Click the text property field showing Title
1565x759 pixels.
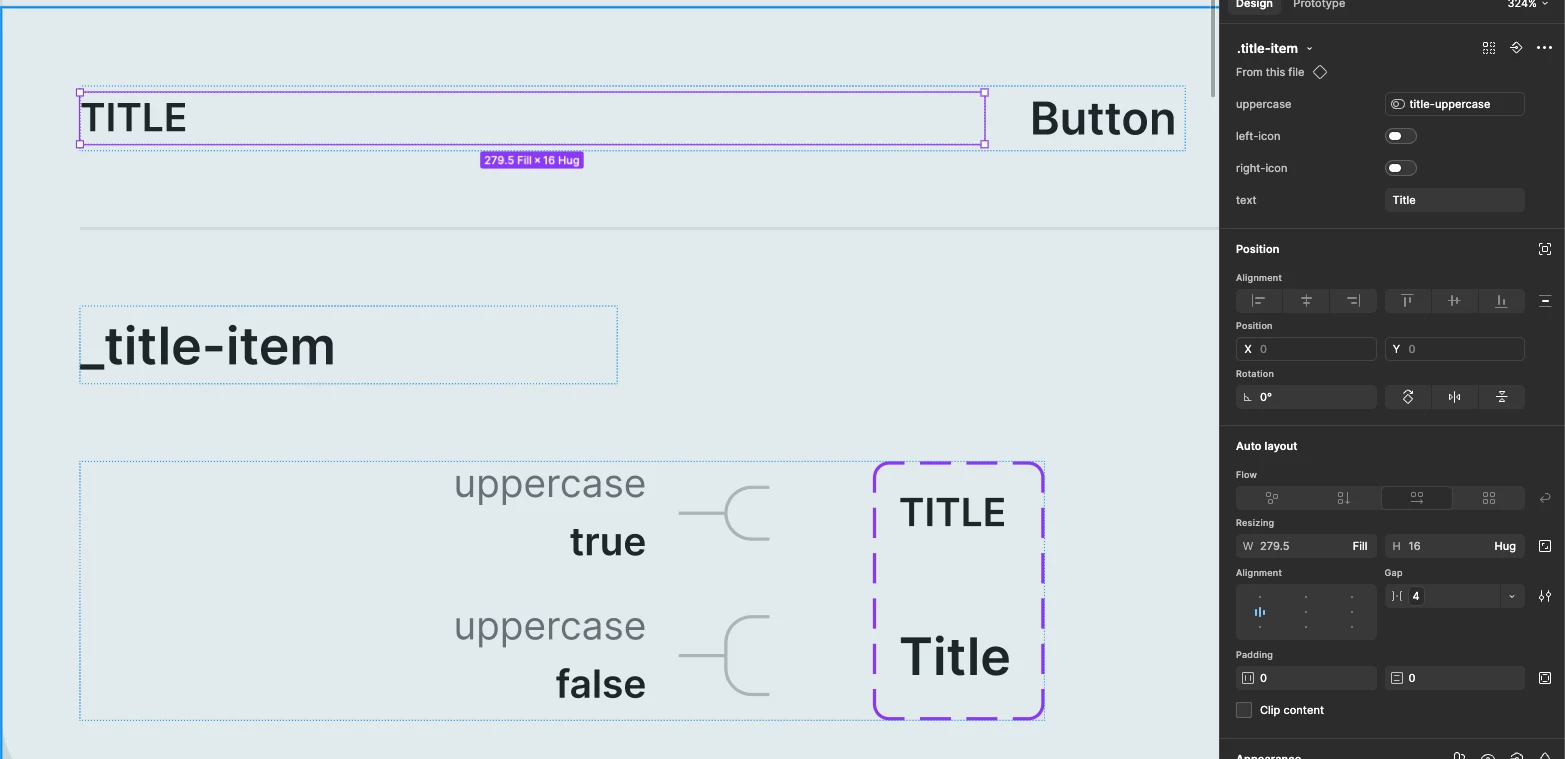(x=1455, y=200)
